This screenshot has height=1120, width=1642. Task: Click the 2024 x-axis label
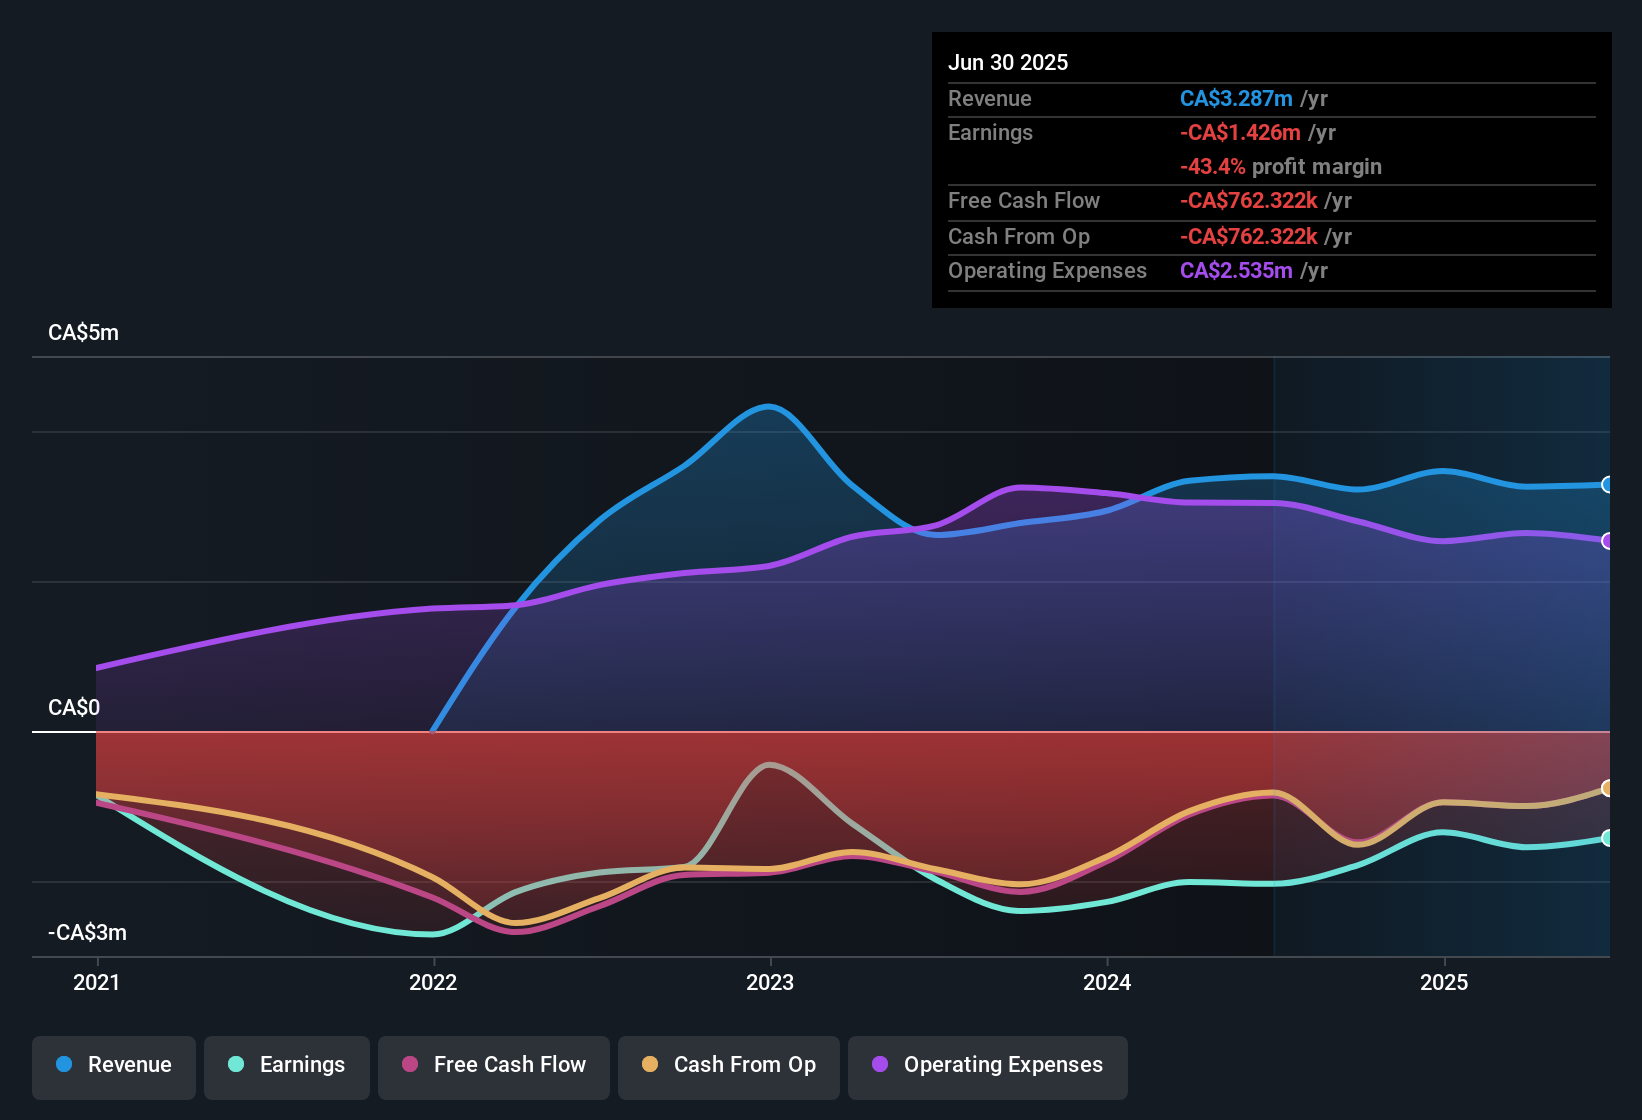click(x=1107, y=983)
